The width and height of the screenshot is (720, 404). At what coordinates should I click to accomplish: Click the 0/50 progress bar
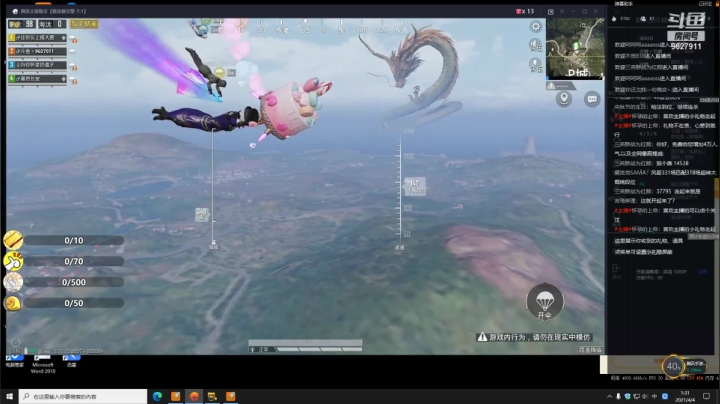pos(74,303)
